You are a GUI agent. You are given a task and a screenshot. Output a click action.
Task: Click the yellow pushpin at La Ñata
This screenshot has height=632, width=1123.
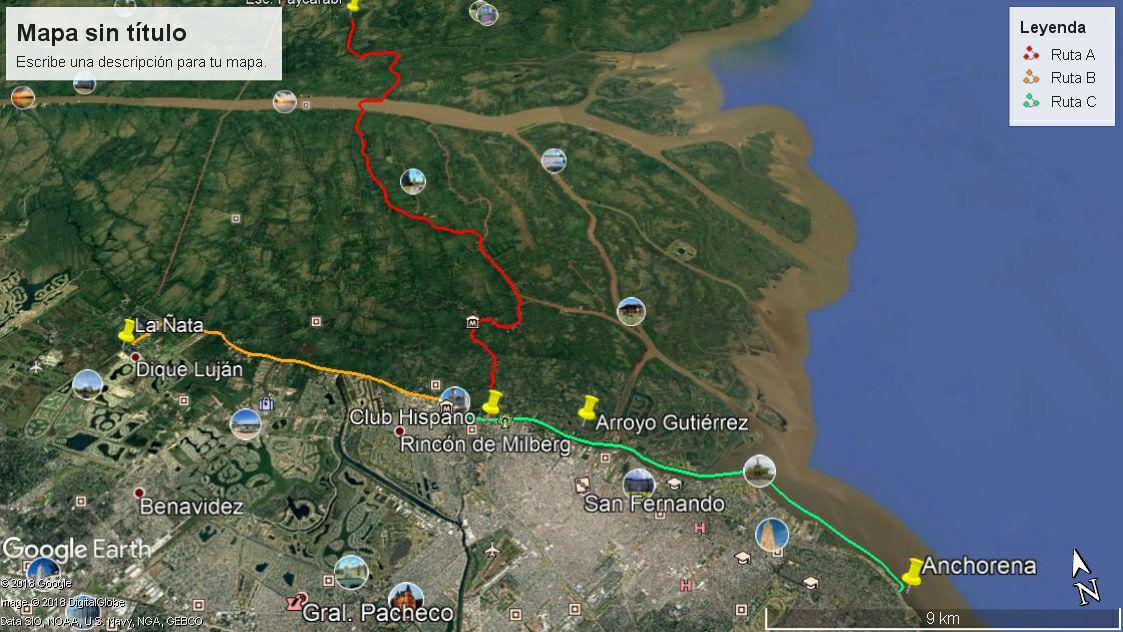127,332
